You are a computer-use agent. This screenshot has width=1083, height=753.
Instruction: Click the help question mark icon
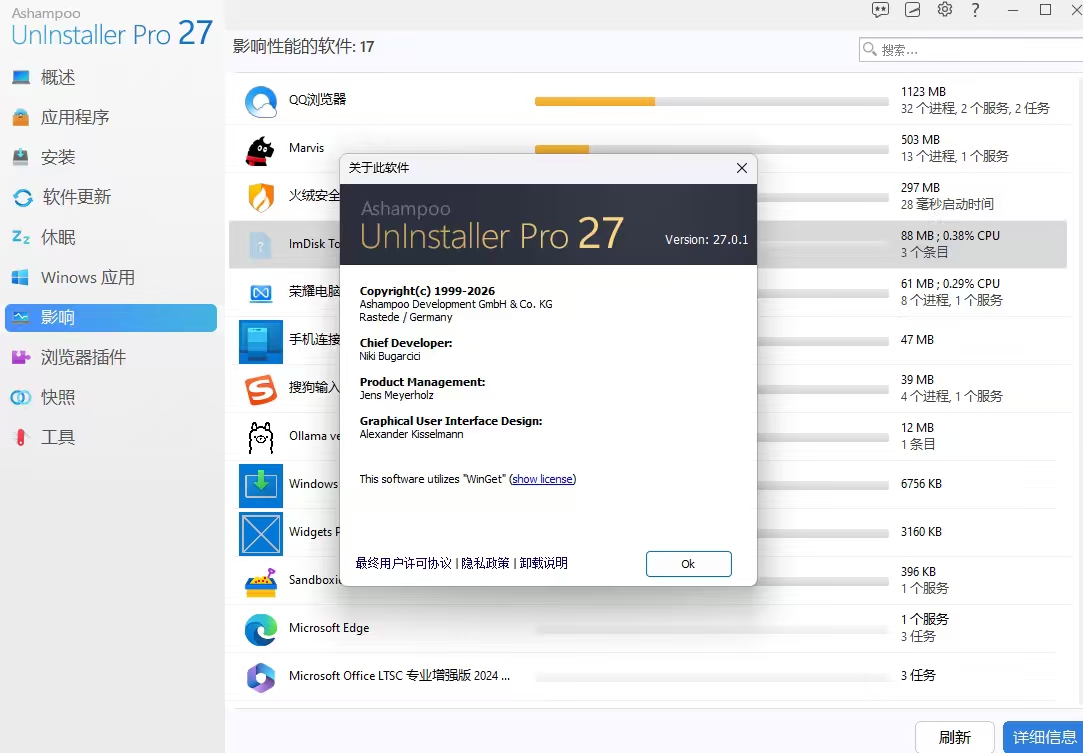(x=975, y=10)
